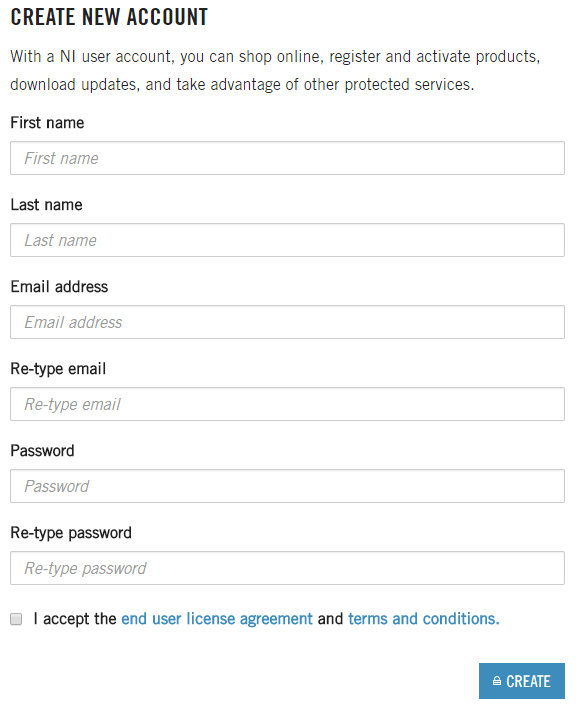
Task: Click the Email address label
Action: [59, 287]
